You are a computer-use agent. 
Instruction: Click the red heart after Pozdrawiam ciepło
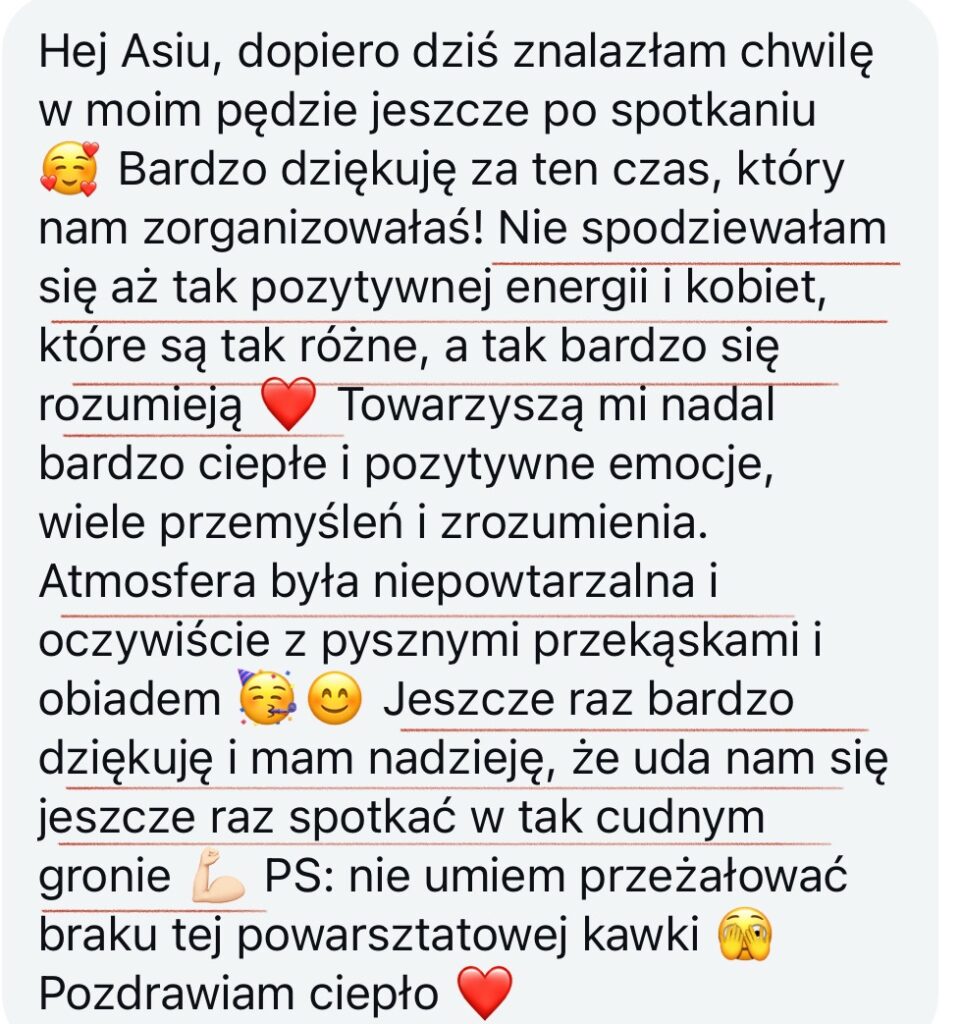[x=484, y=992]
